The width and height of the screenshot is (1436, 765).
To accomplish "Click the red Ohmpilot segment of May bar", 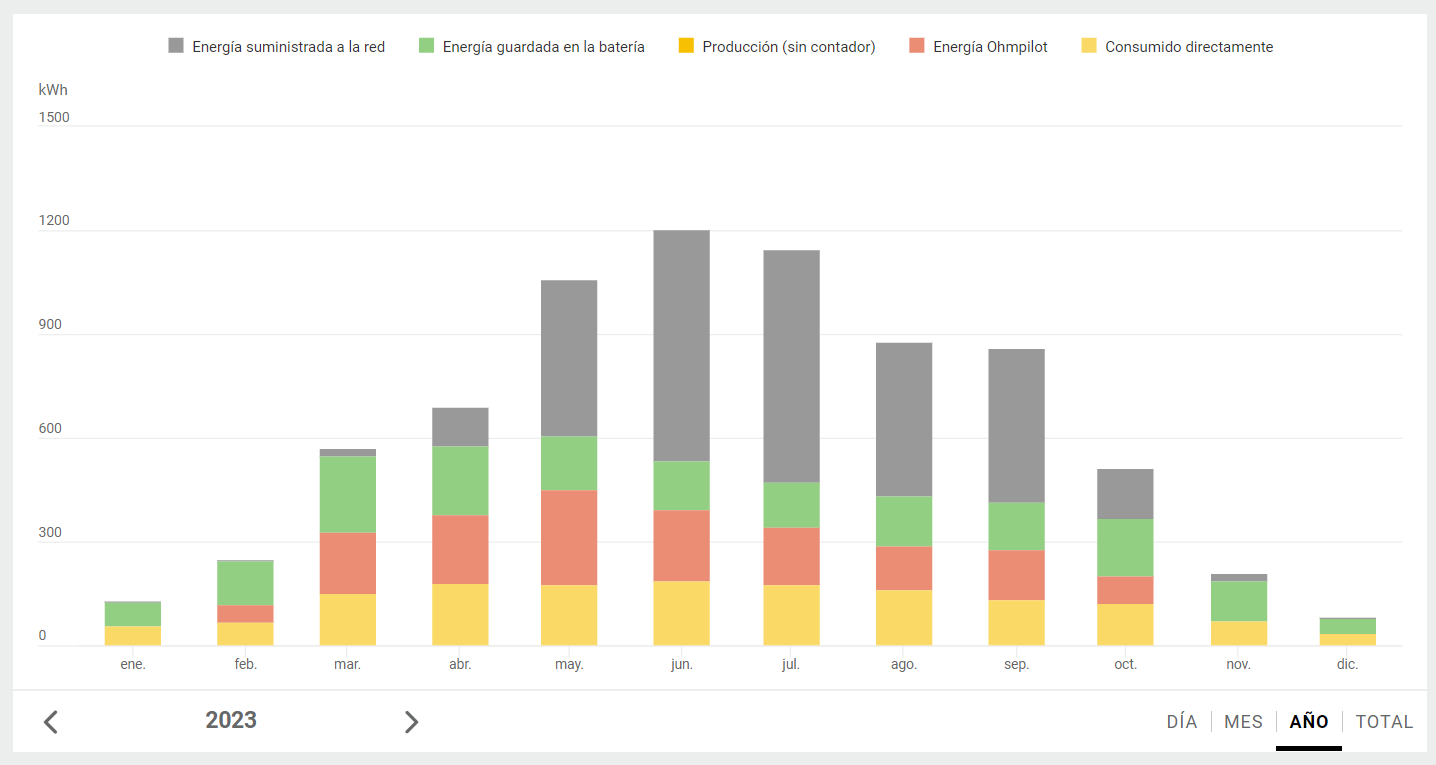I will (x=569, y=537).
